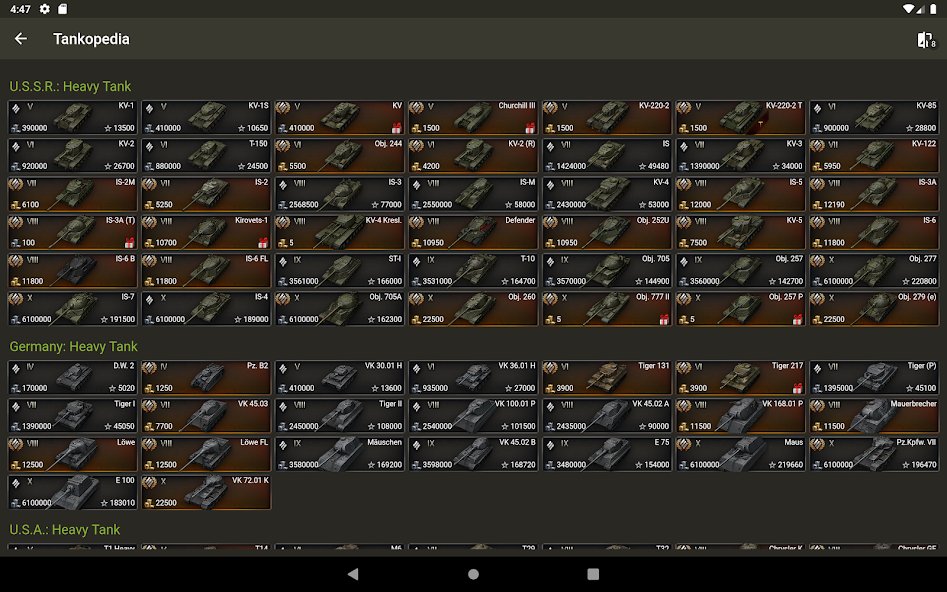Tap the back arrow beside Tankopedia
The image size is (947, 592).
tap(21, 39)
